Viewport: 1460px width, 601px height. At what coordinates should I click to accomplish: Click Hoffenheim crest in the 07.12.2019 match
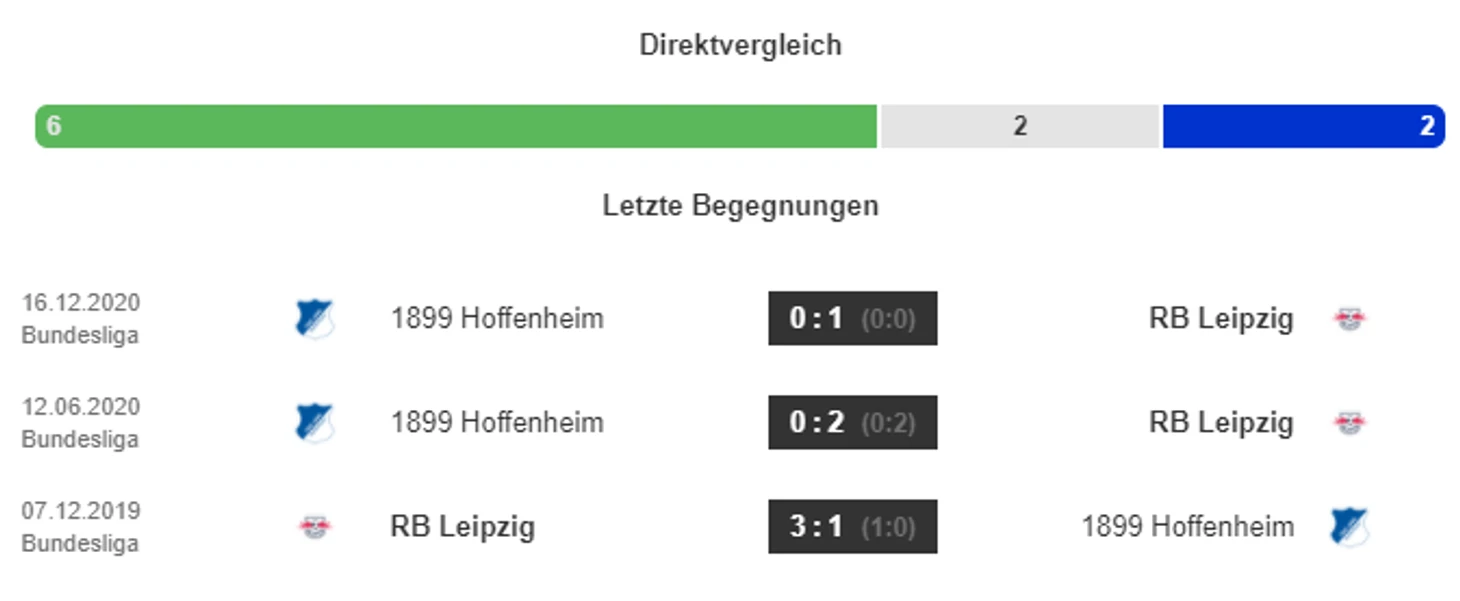pos(1349,527)
